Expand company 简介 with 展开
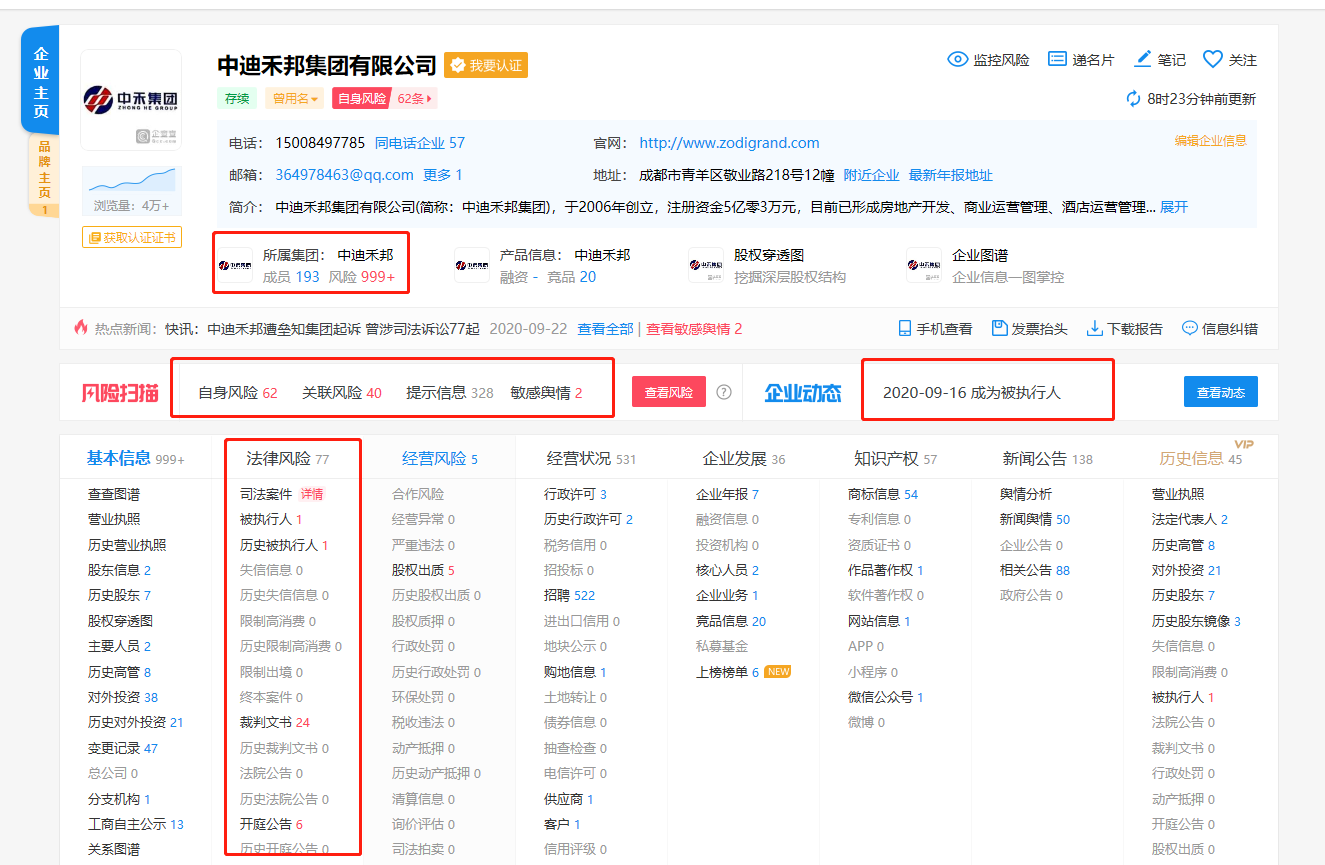Viewport: 1325px width, 865px height. (x=1174, y=207)
